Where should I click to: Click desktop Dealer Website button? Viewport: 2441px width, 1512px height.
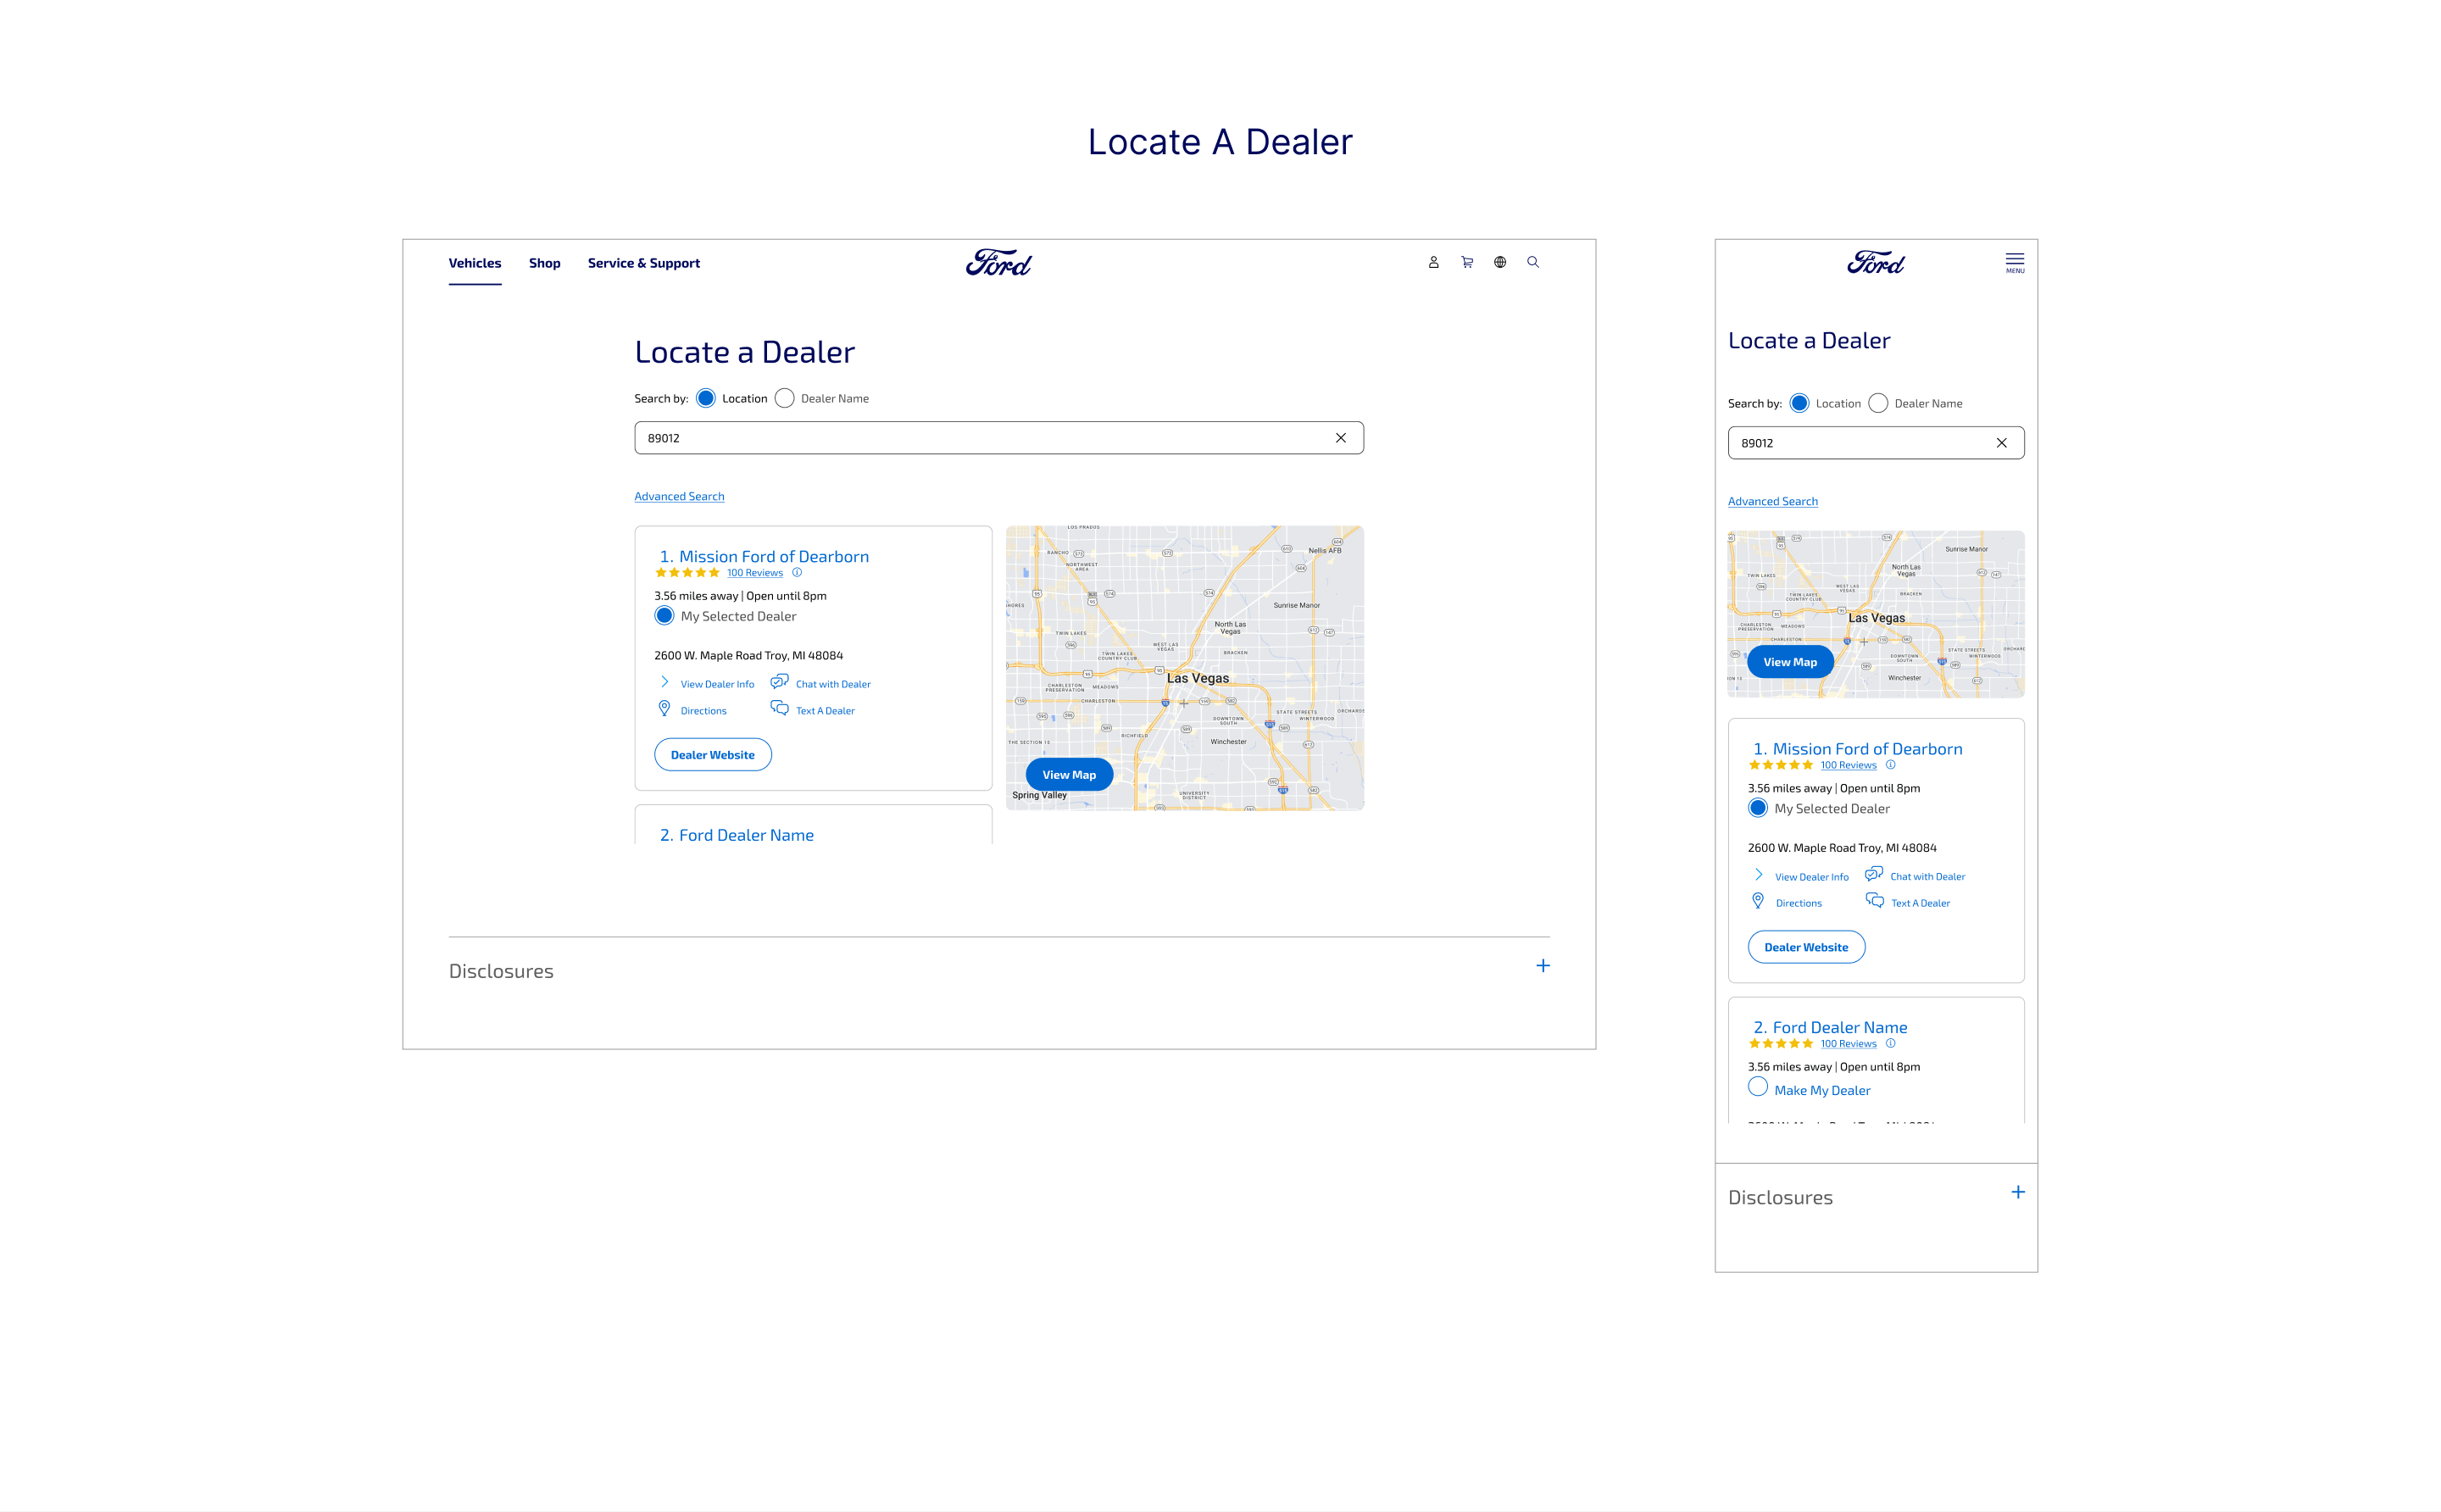click(712, 755)
